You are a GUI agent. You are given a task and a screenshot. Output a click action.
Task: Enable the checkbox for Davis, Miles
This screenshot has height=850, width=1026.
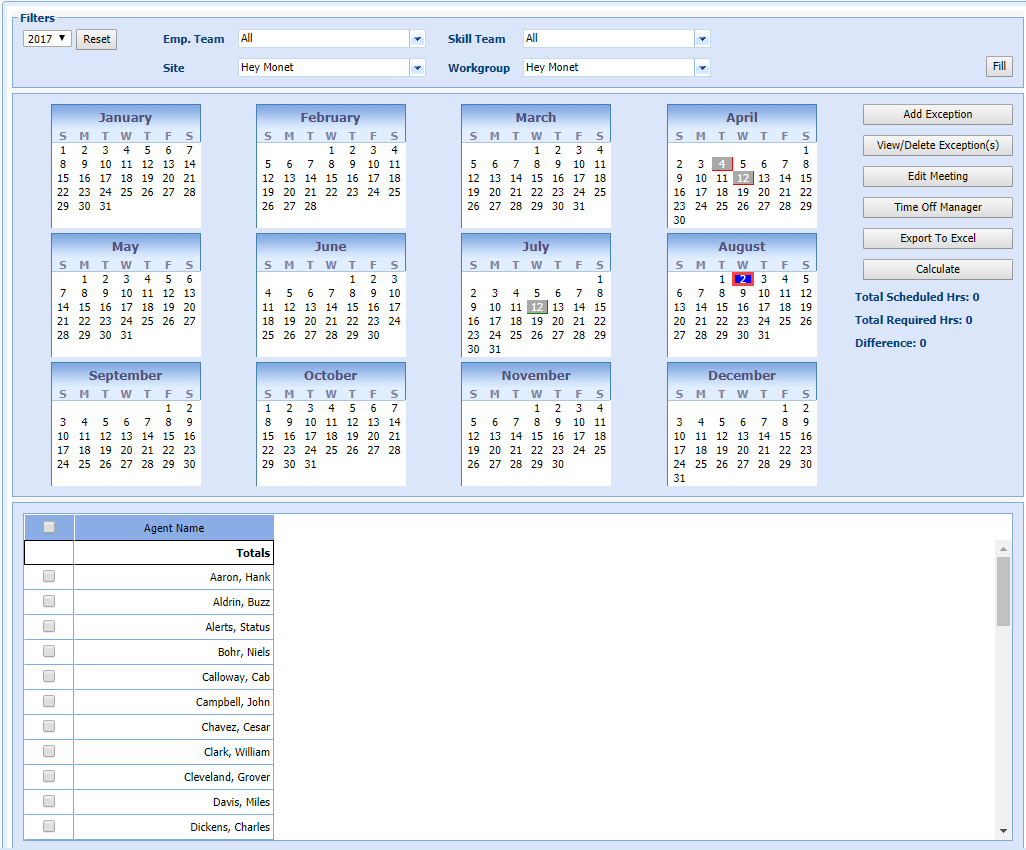[49, 802]
